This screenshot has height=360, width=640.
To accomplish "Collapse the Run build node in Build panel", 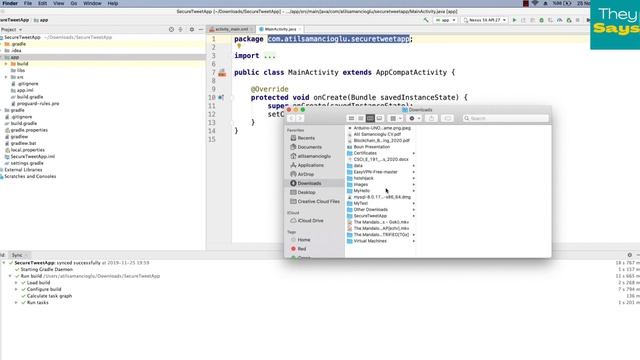I will (x=10, y=276).
